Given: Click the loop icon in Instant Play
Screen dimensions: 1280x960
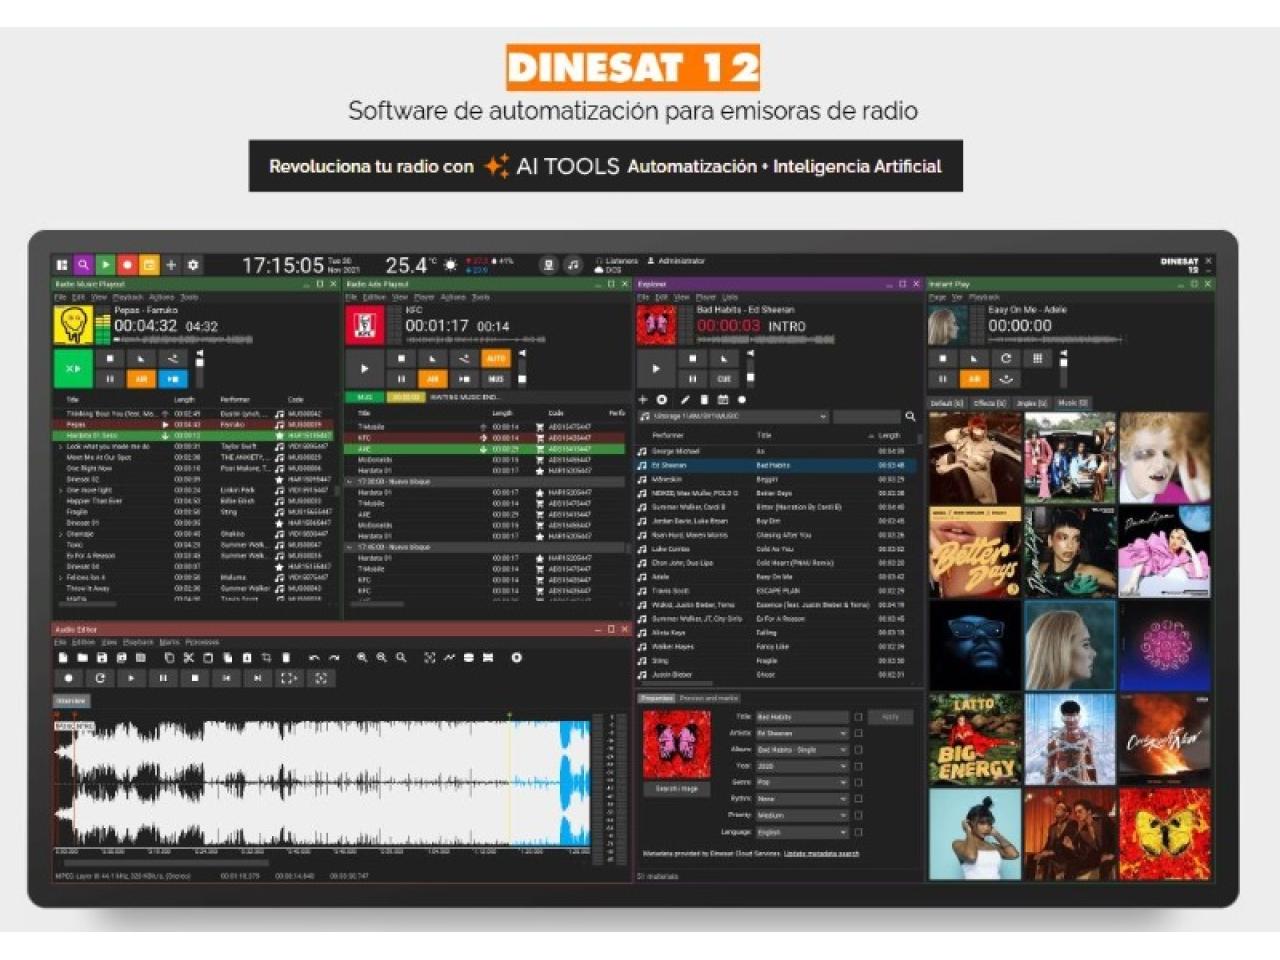Looking at the screenshot, I should (x=1005, y=358).
